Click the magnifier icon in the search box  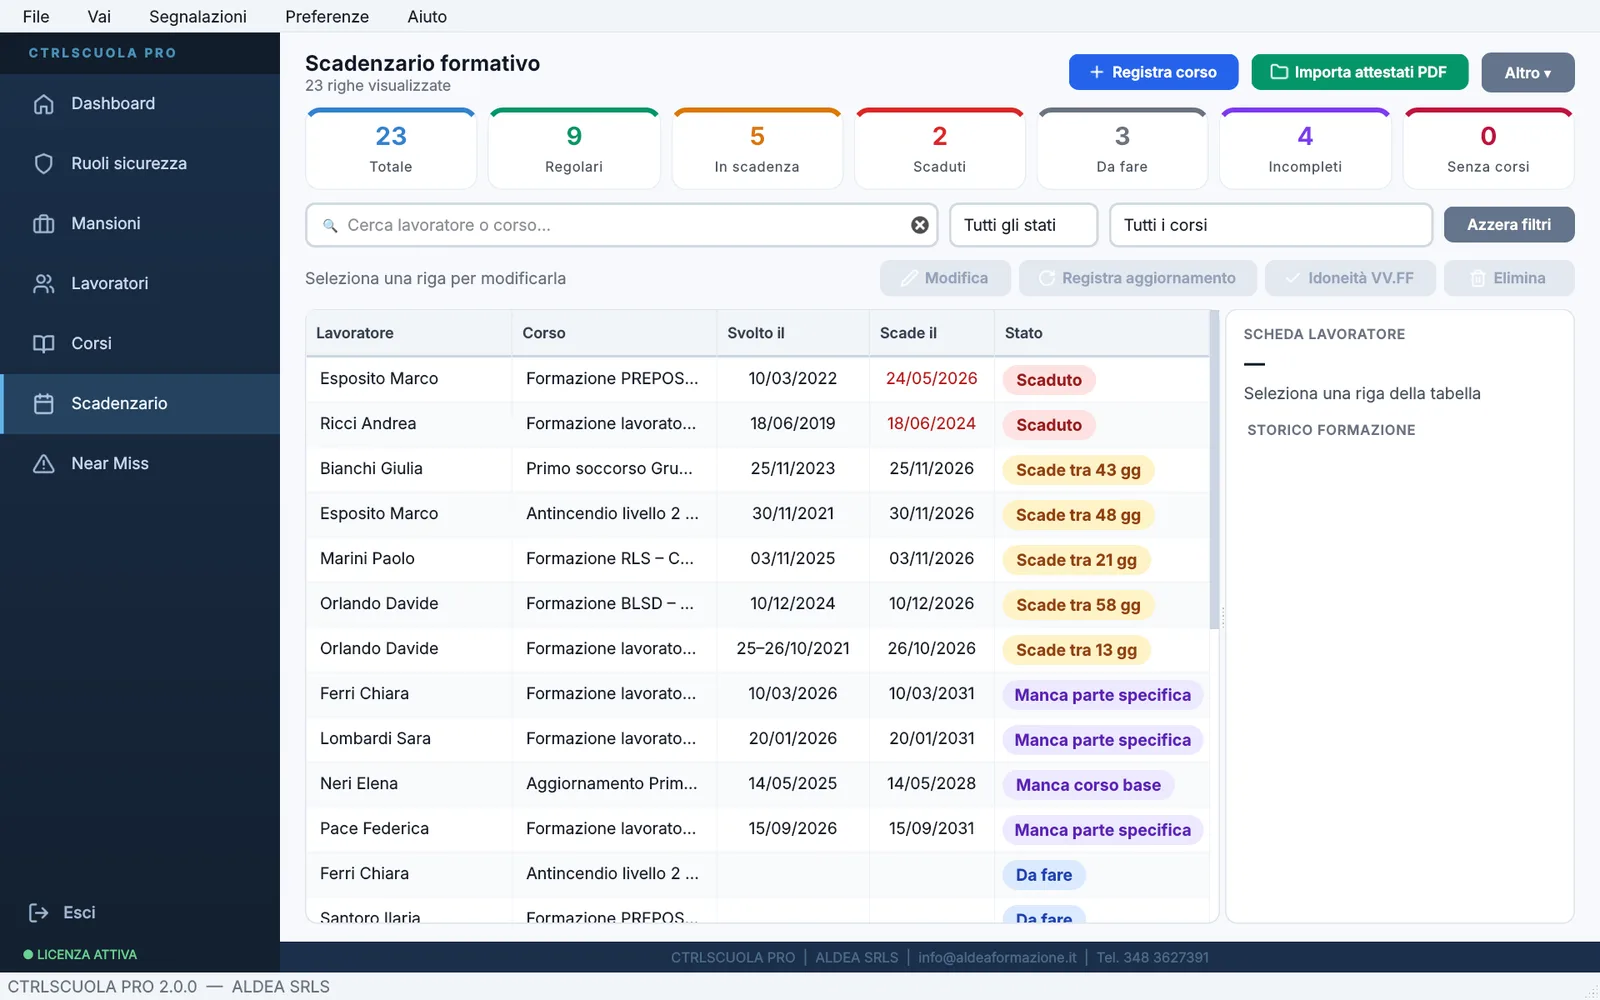(x=330, y=226)
